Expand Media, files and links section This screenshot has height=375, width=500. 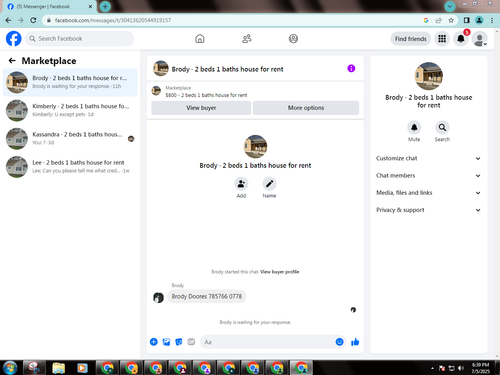tap(429, 193)
